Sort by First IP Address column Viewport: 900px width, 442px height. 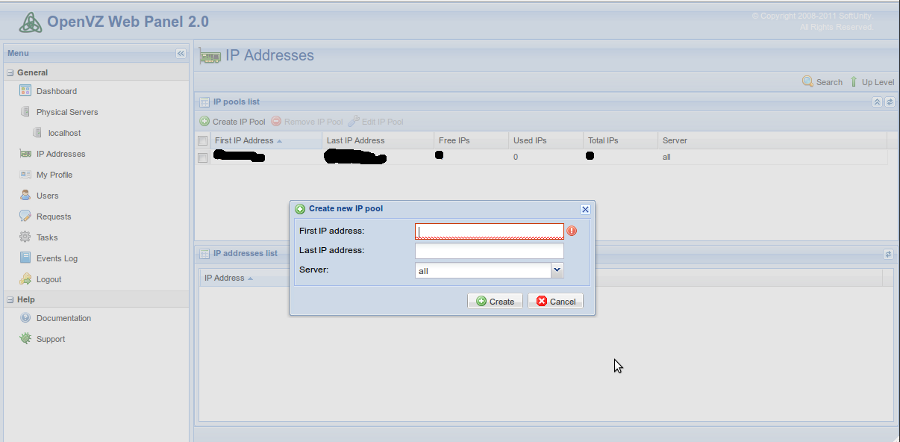[x=266, y=140]
